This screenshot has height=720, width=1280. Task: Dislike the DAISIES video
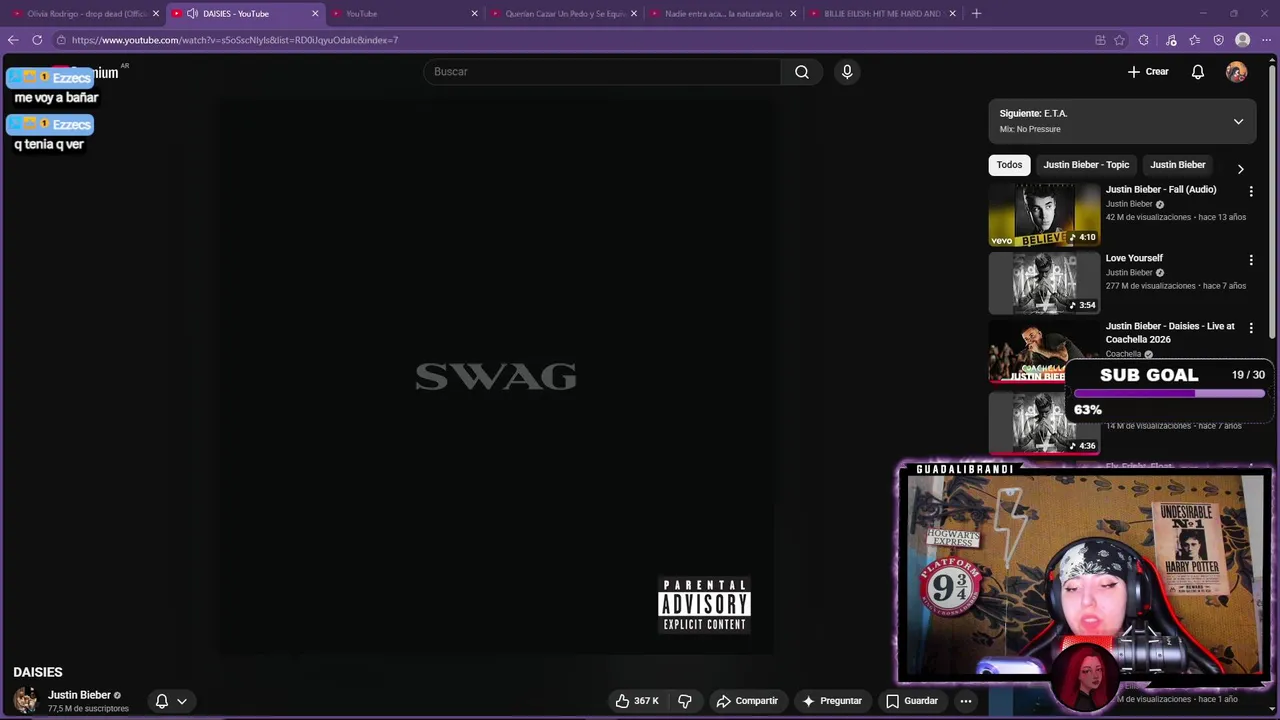pos(685,701)
